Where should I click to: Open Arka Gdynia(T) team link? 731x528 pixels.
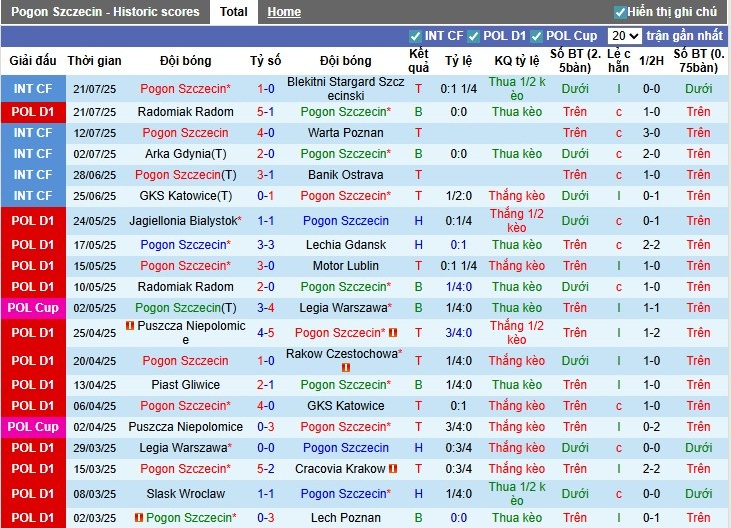tap(186, 154)
